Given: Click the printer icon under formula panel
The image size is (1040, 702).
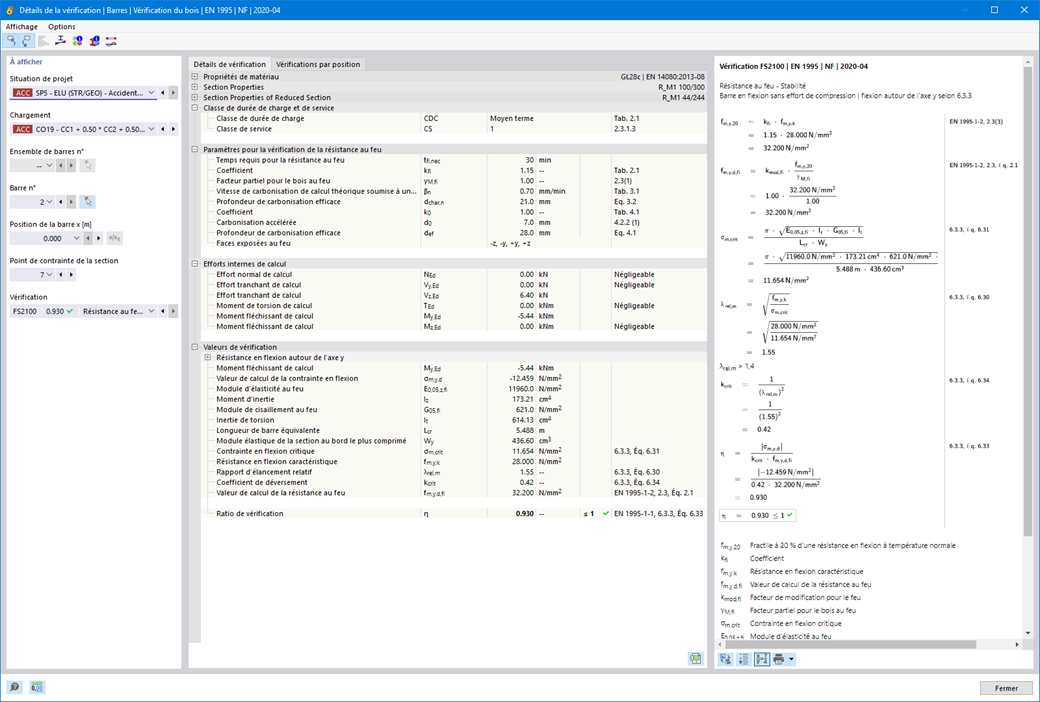Looking at the screenshot, I should click(x=779, y=660).
